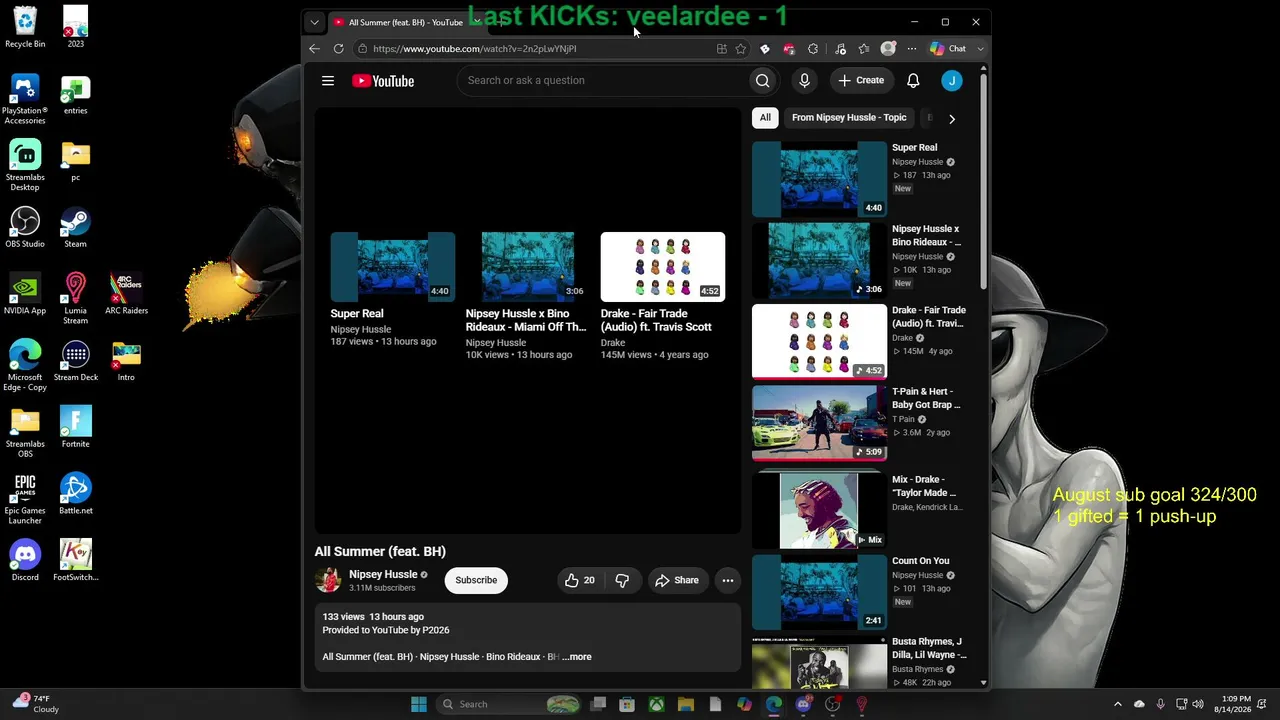Reload the page with the refresh icon

(x=338, y=49)
